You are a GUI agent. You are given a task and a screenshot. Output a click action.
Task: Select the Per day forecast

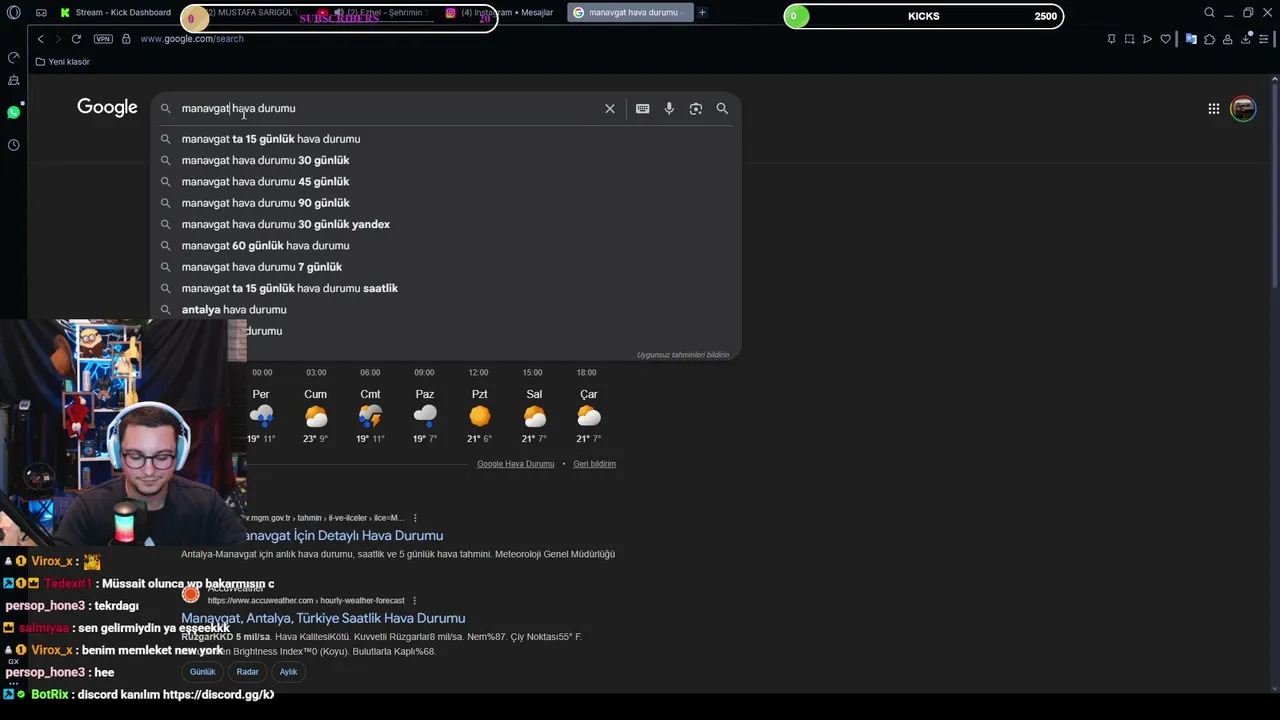(261, 416)
